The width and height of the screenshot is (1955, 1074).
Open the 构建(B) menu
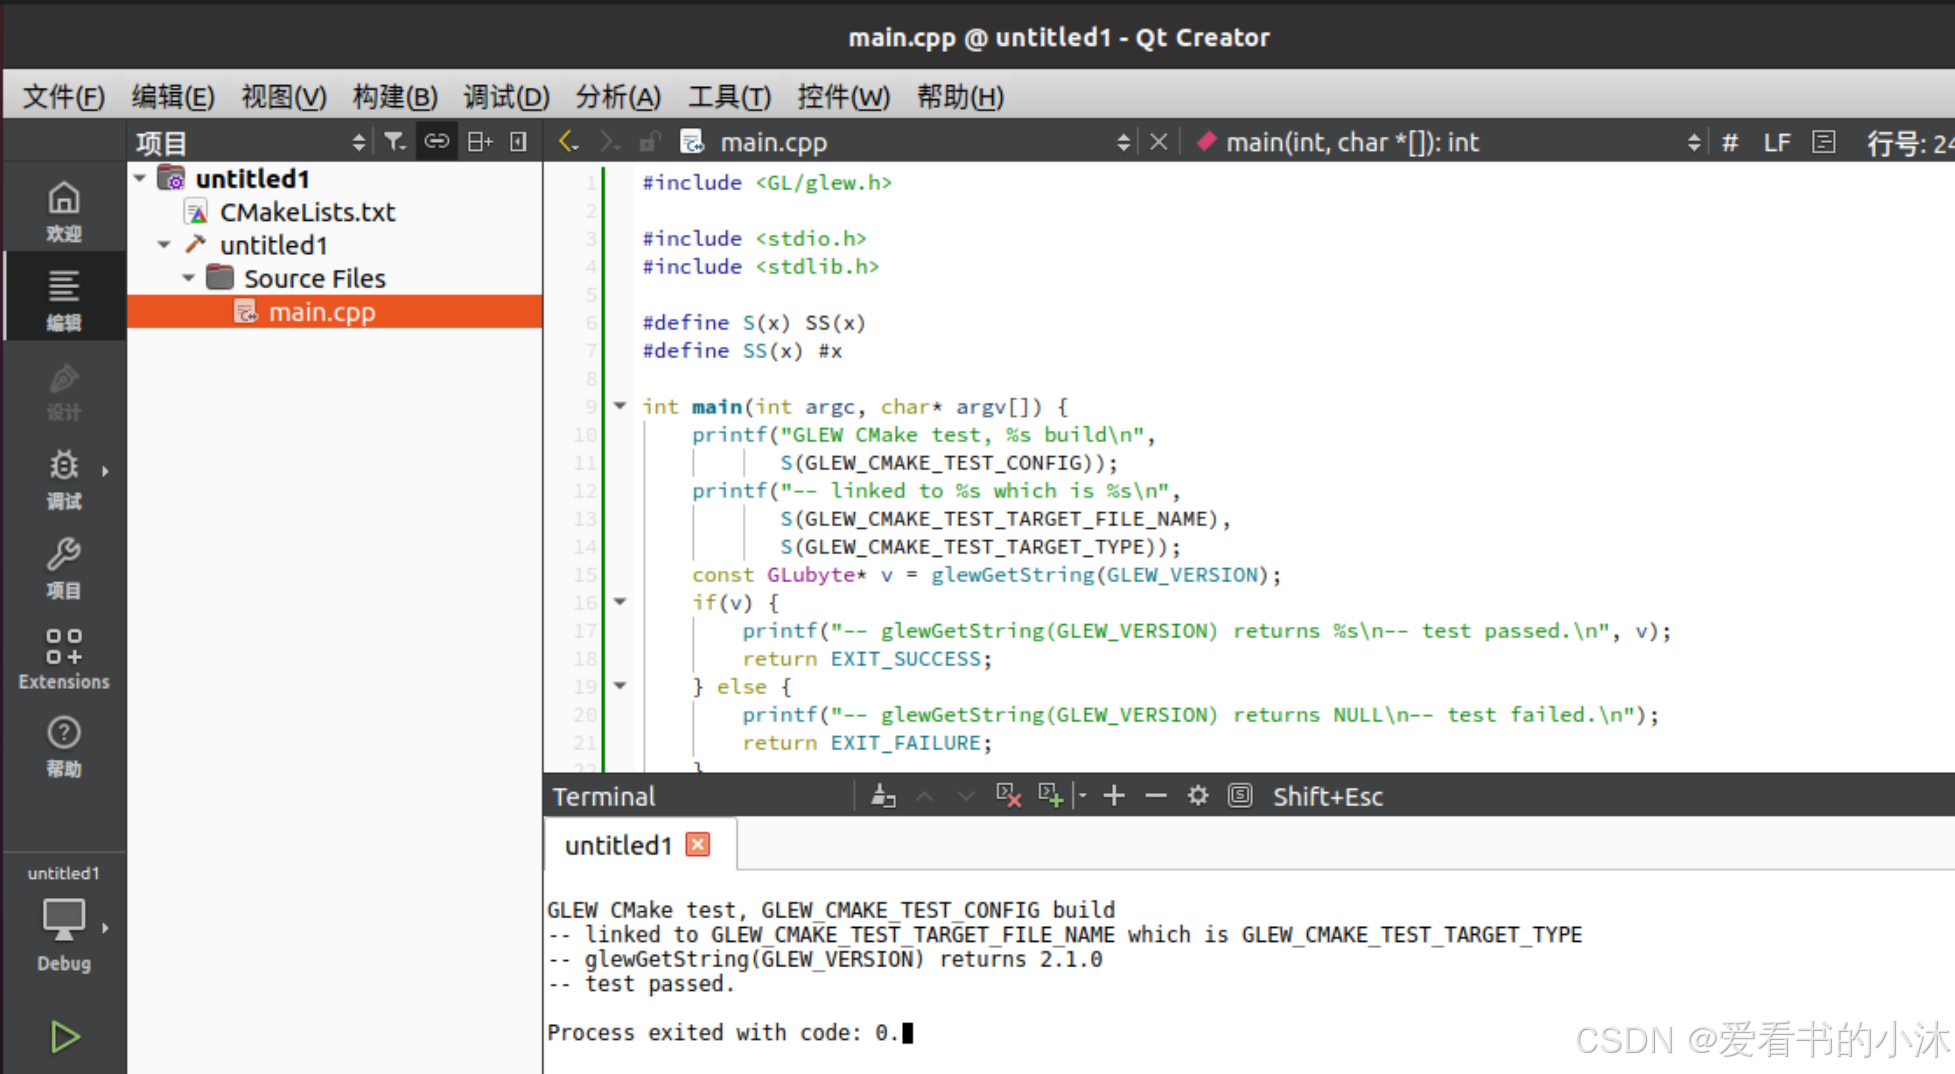tap(395, 97)
